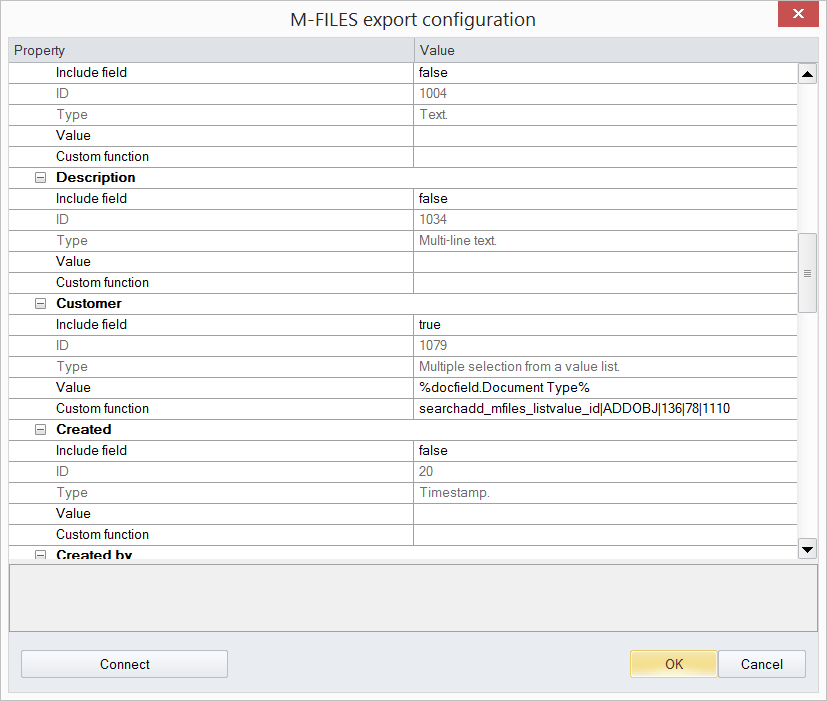Edit Customer Value '%docfield.Document Type%'
This screenshot has height=701, width=827.
[x=605, y=388]
